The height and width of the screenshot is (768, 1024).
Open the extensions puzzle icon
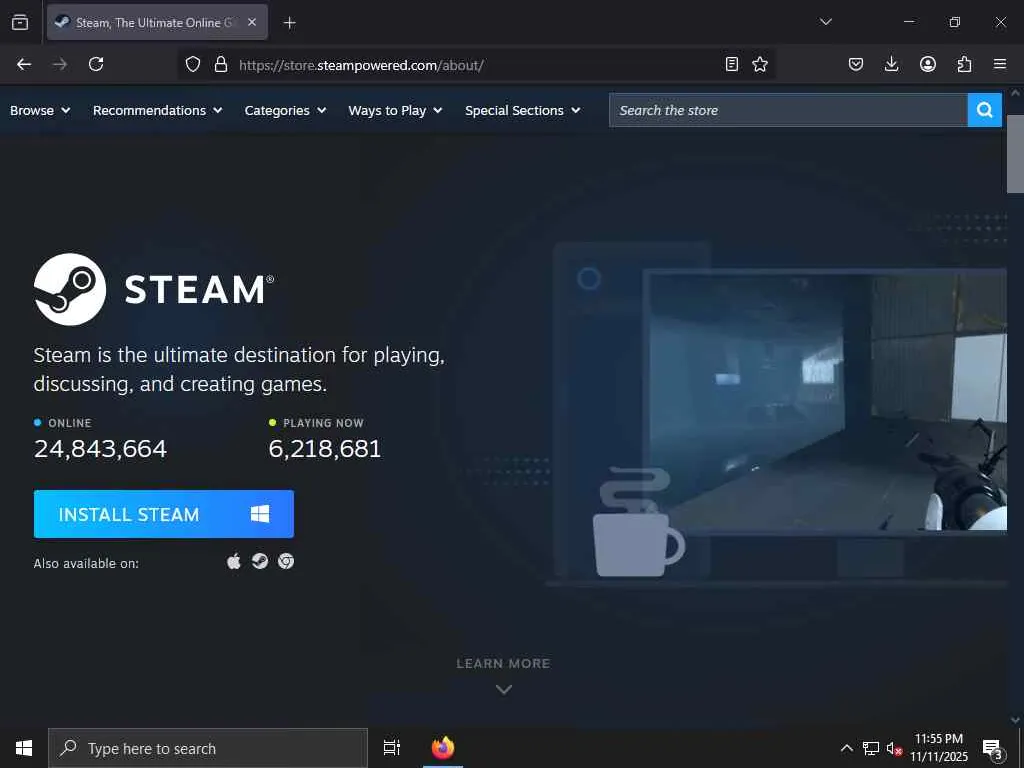[964, 64]
